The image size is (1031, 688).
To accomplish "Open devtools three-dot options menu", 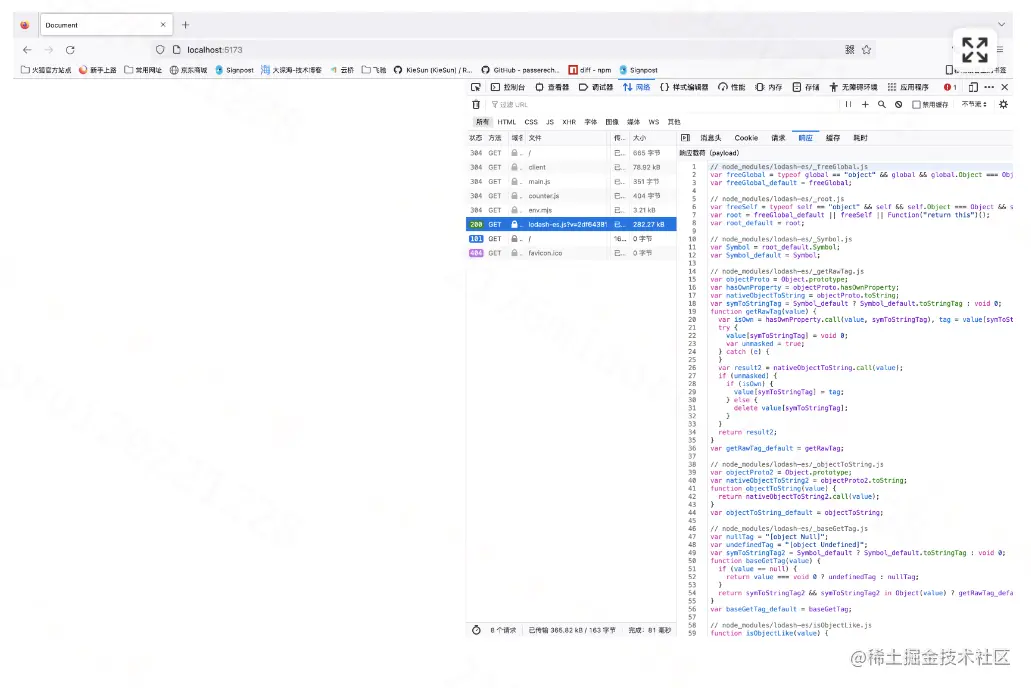I will pos(989,87).
